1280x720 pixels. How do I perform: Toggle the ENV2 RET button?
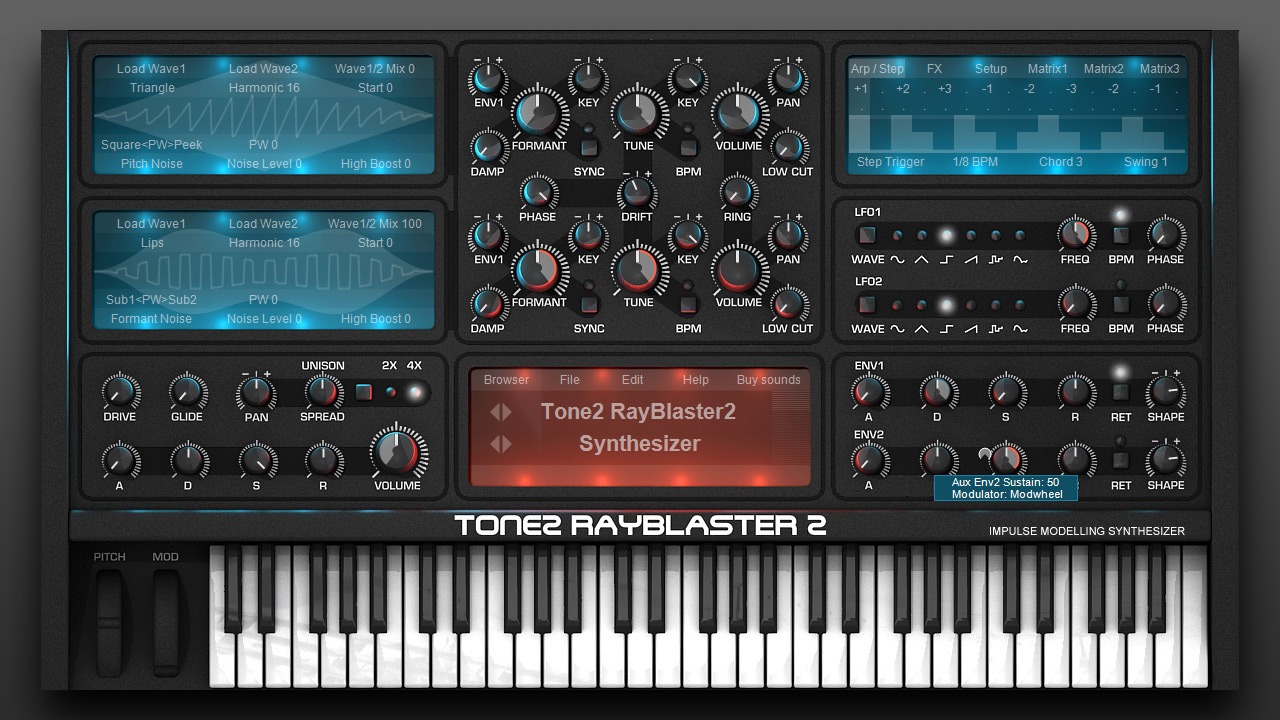[1121, 462]
